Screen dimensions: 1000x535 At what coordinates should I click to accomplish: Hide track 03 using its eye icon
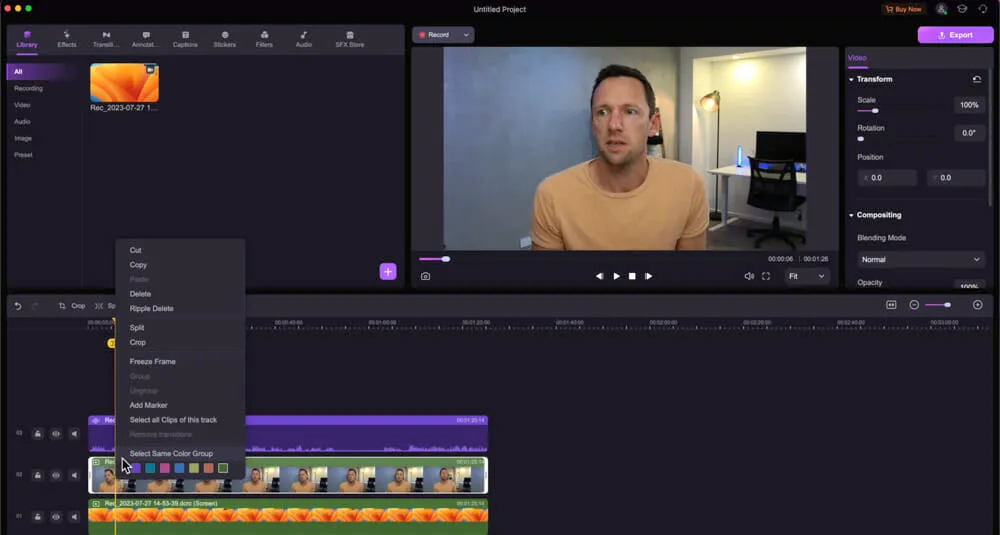click(56, 434)
